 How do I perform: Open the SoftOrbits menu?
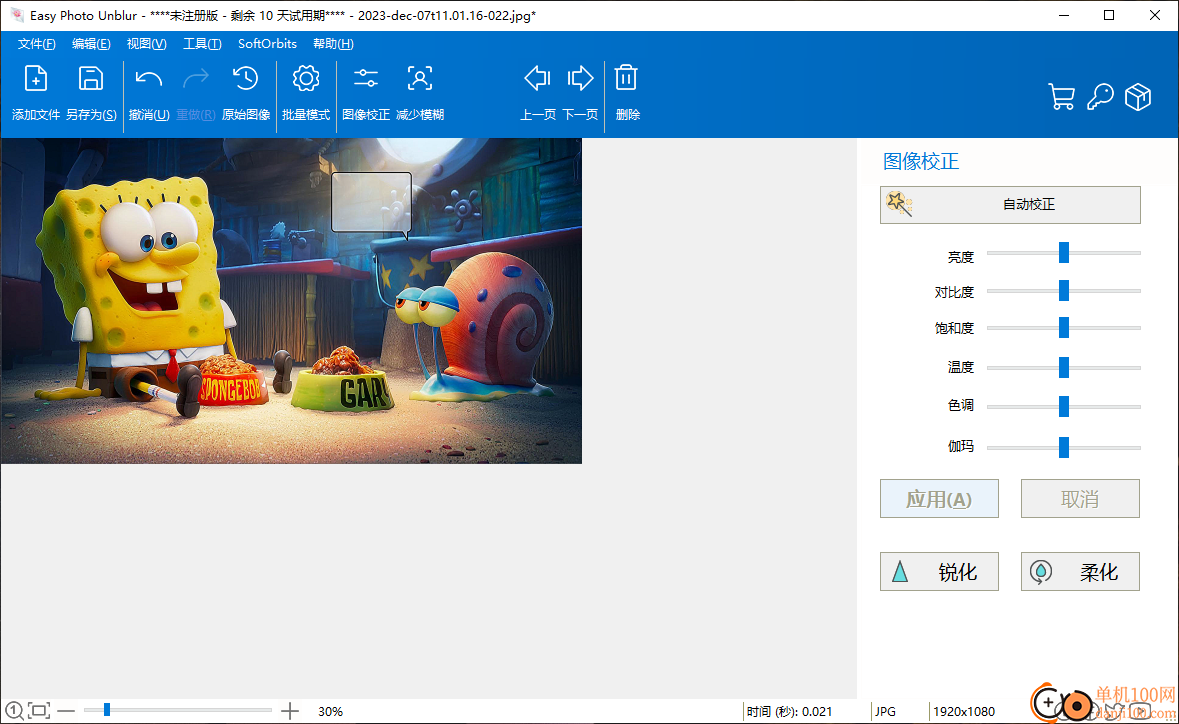pos(267,44)
